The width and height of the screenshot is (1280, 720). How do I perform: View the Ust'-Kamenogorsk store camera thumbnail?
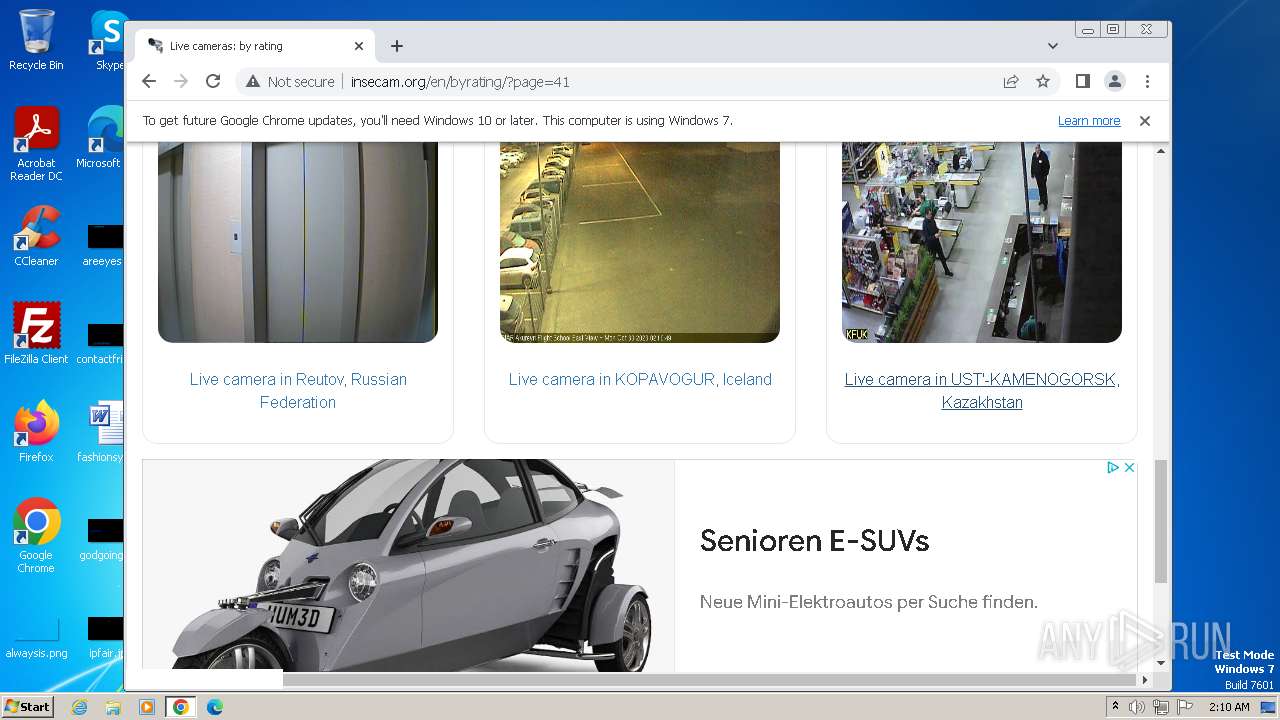tap(982, 242)
